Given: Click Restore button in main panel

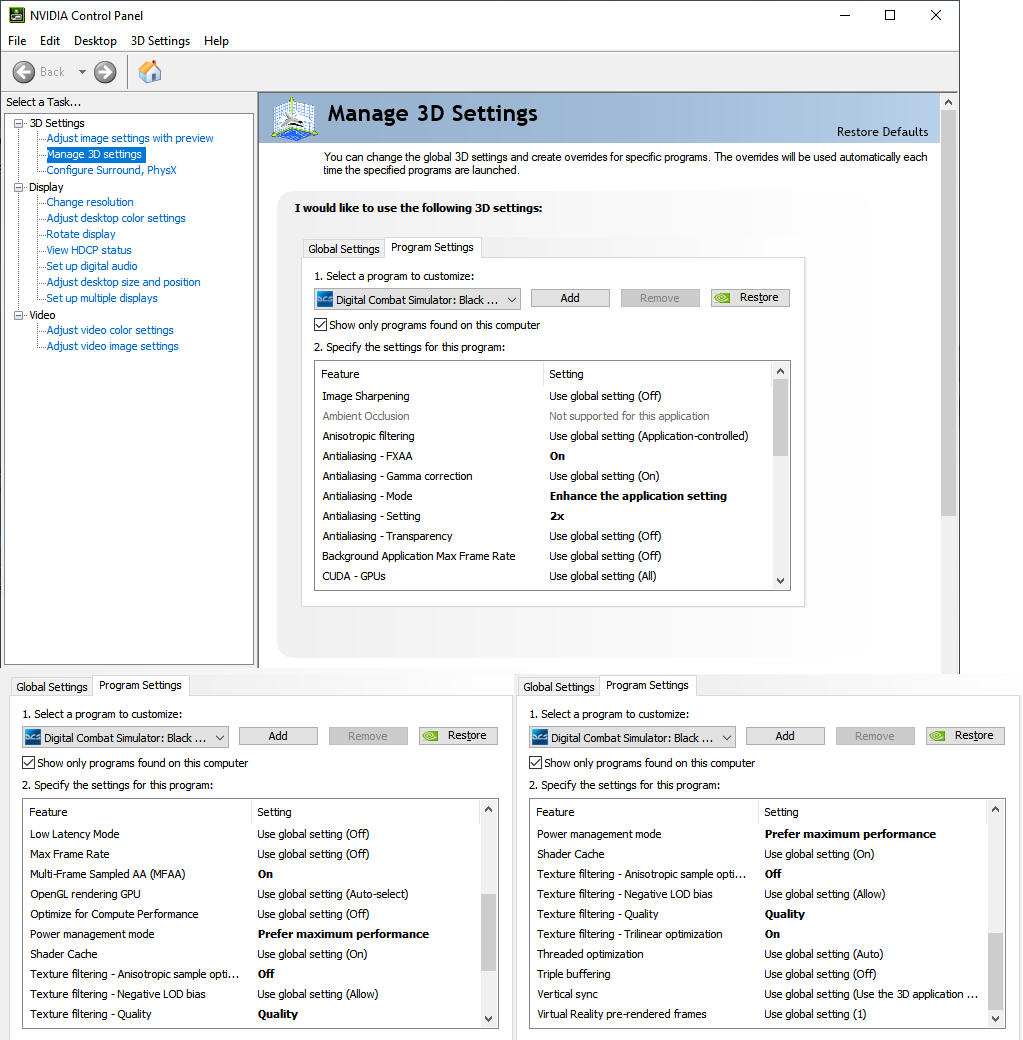Looking at the screenshot, I should [750, 298].
